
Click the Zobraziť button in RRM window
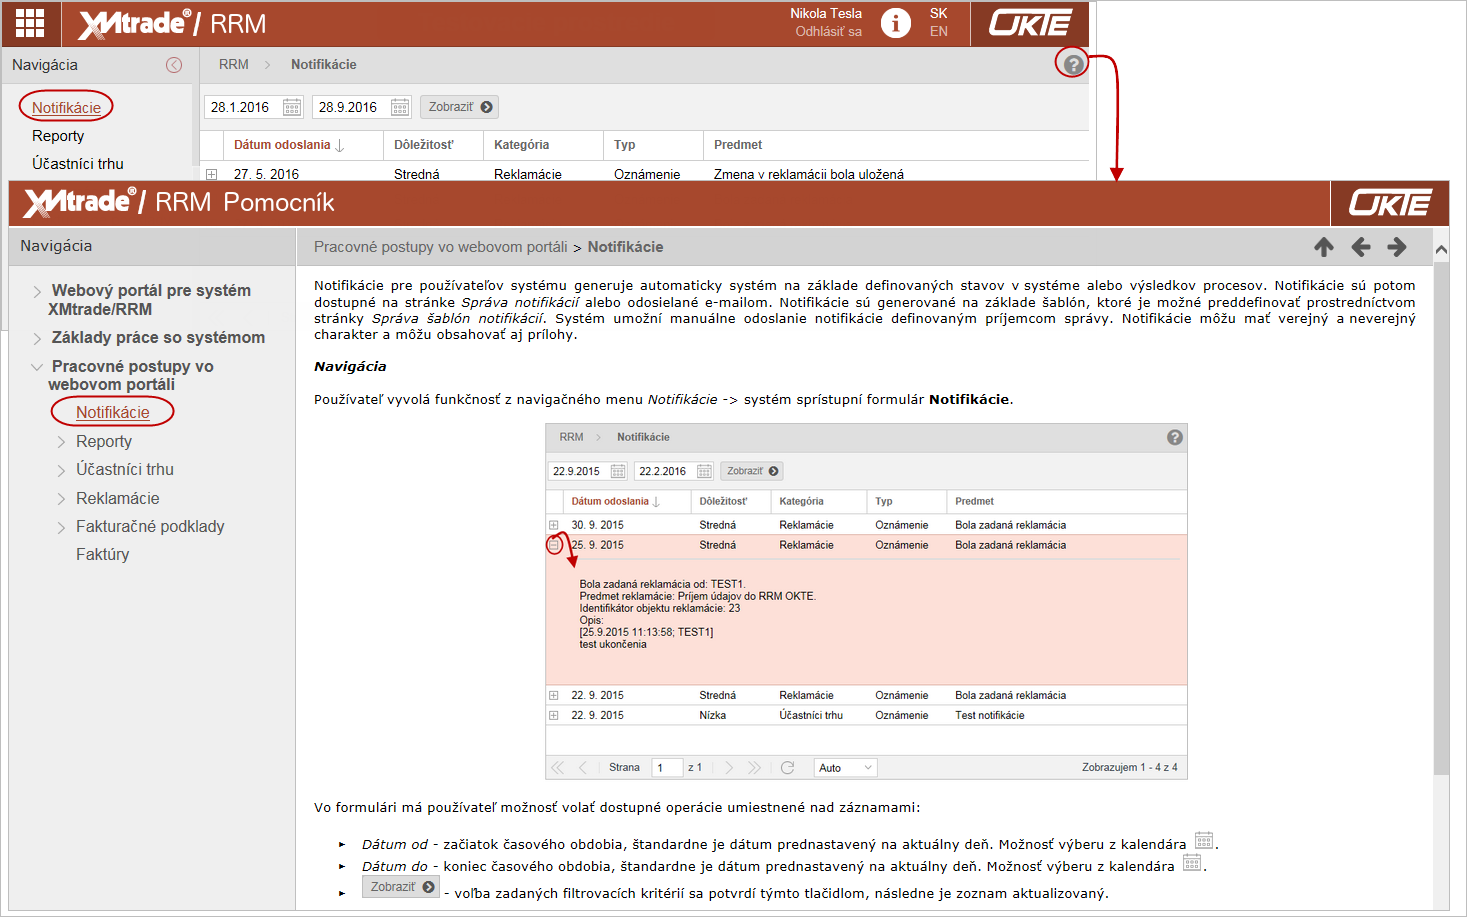(459, 107)
